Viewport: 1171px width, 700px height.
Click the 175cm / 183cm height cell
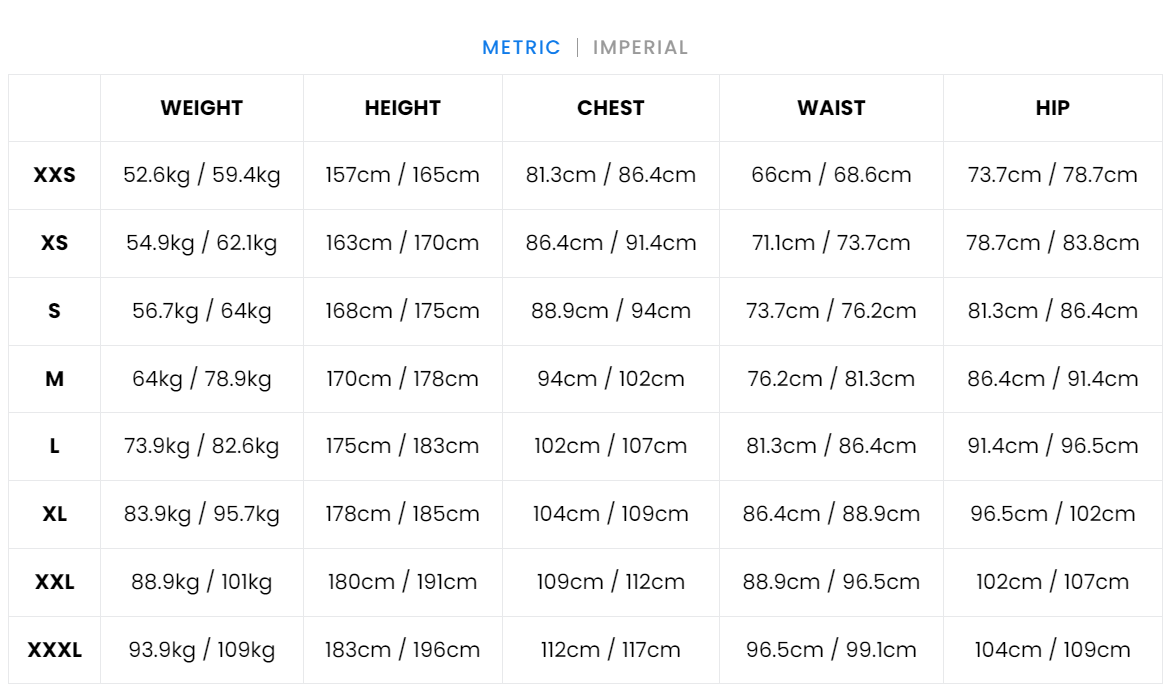(x=403, y=446)
